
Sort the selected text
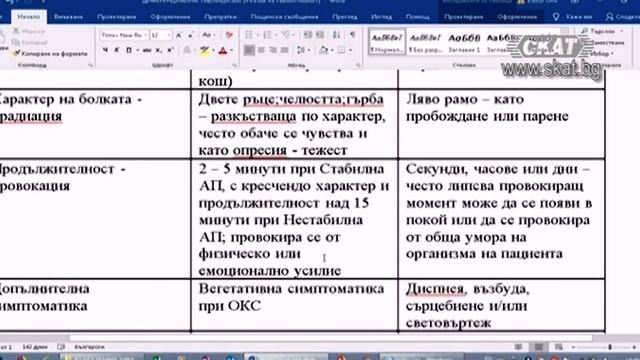(336, 35)
